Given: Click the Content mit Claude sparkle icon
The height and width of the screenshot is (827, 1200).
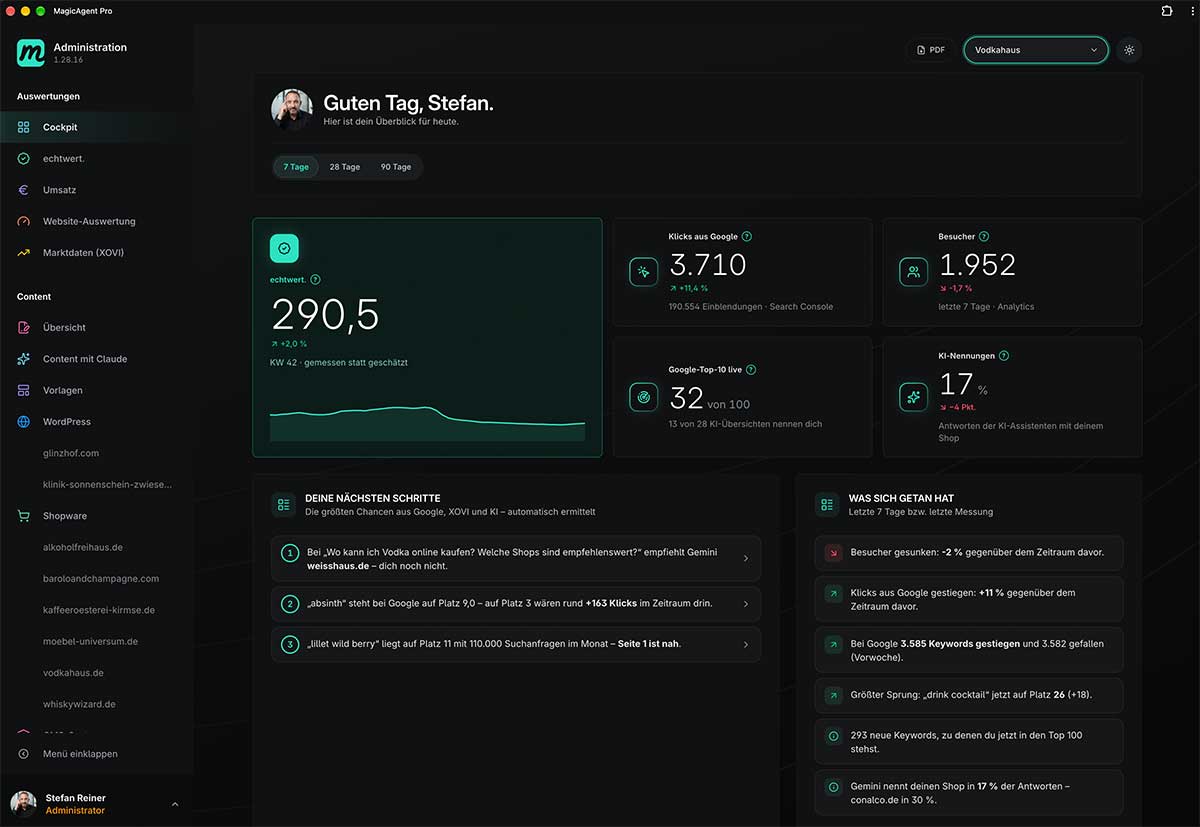Looking at the screenshot, I should click(24, 359).
